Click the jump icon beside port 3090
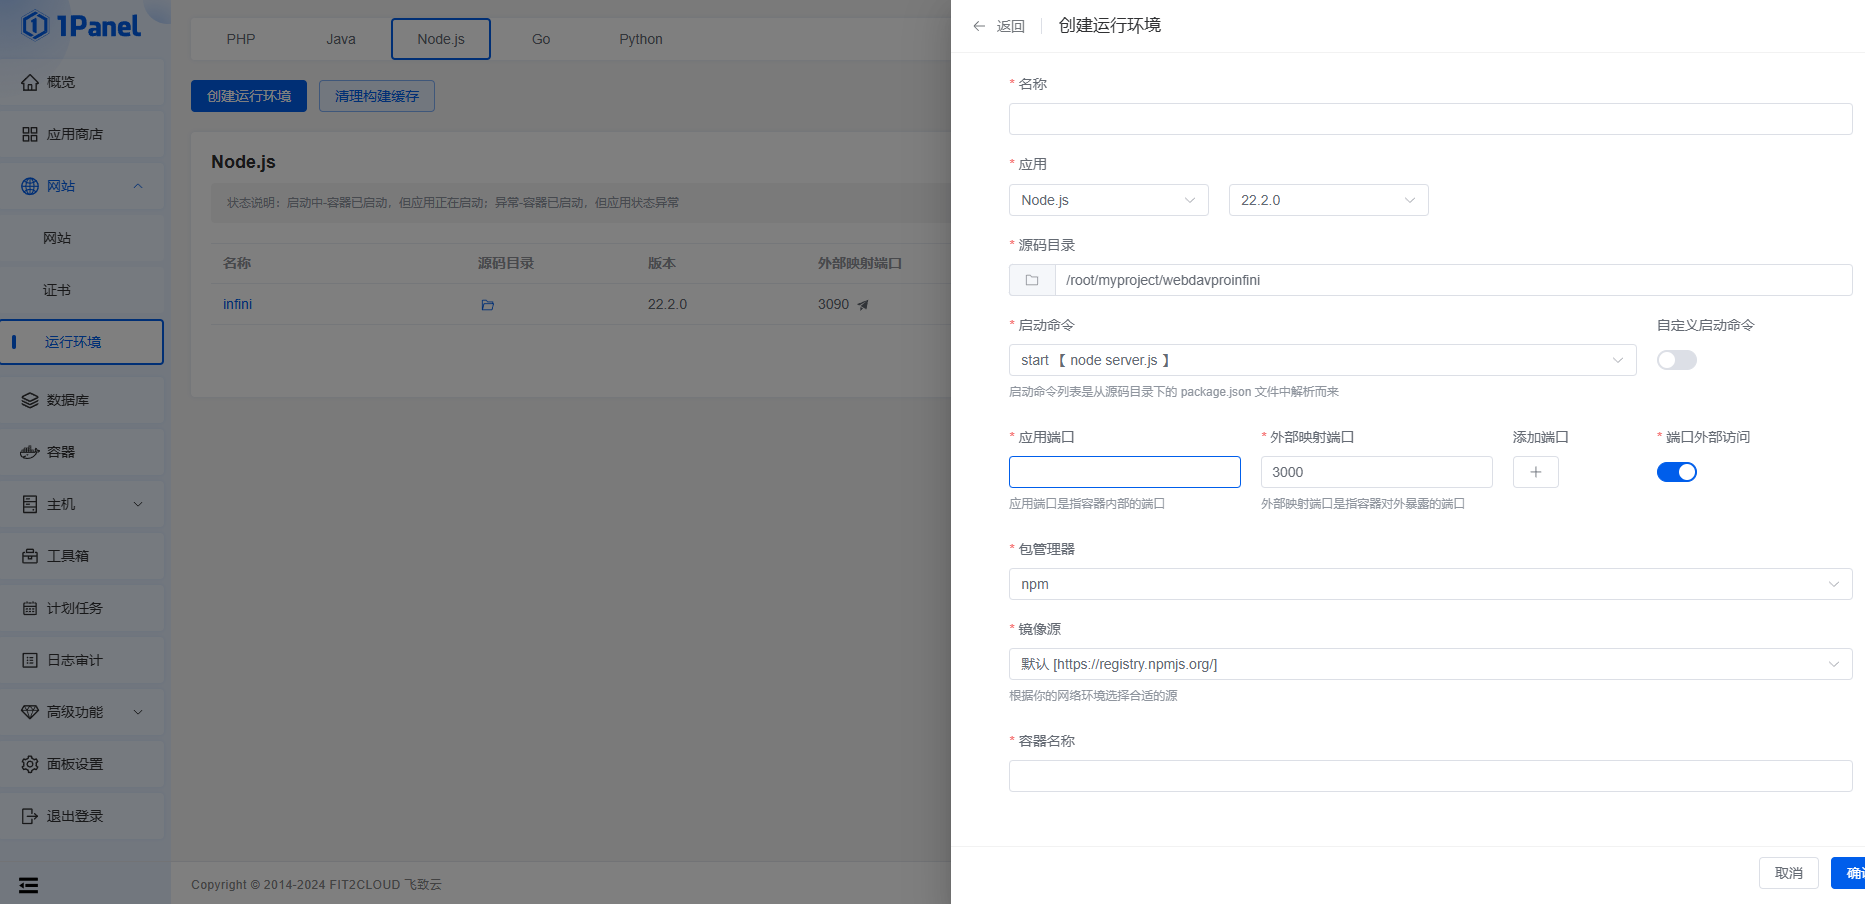This screenshot has width=1865, height=904. tap(863, 305)
